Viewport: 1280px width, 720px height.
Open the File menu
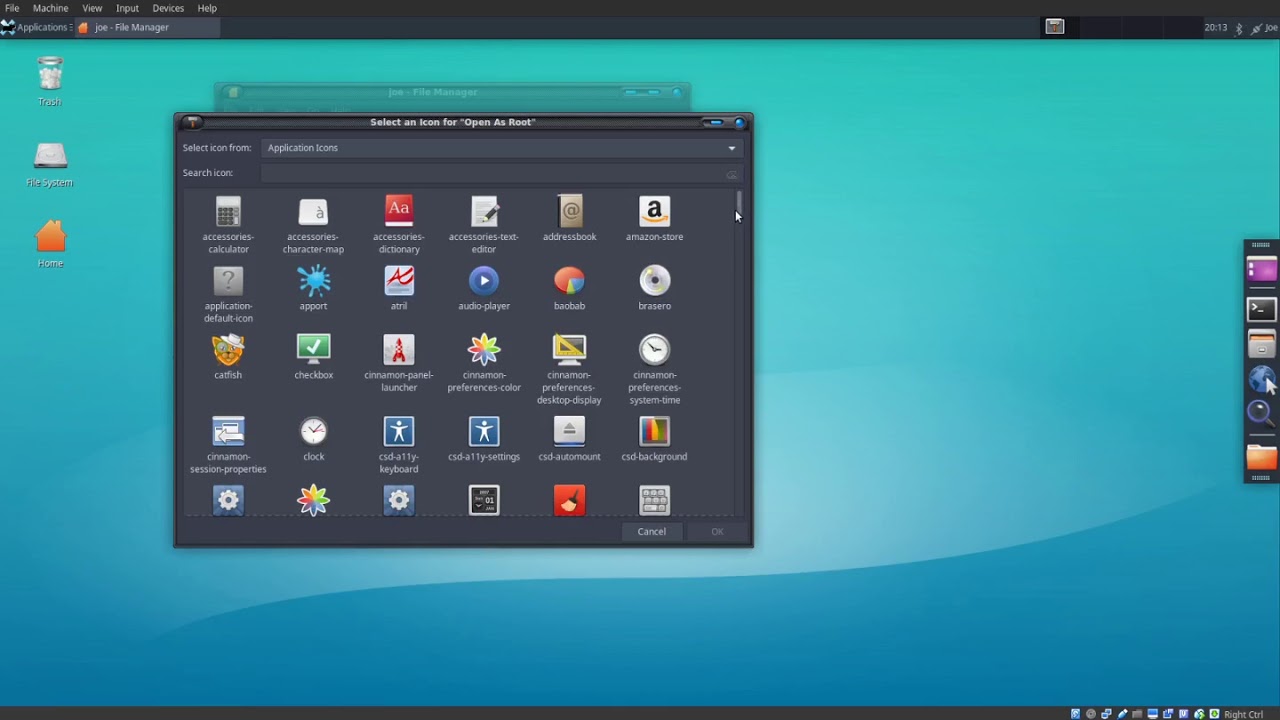12,8
